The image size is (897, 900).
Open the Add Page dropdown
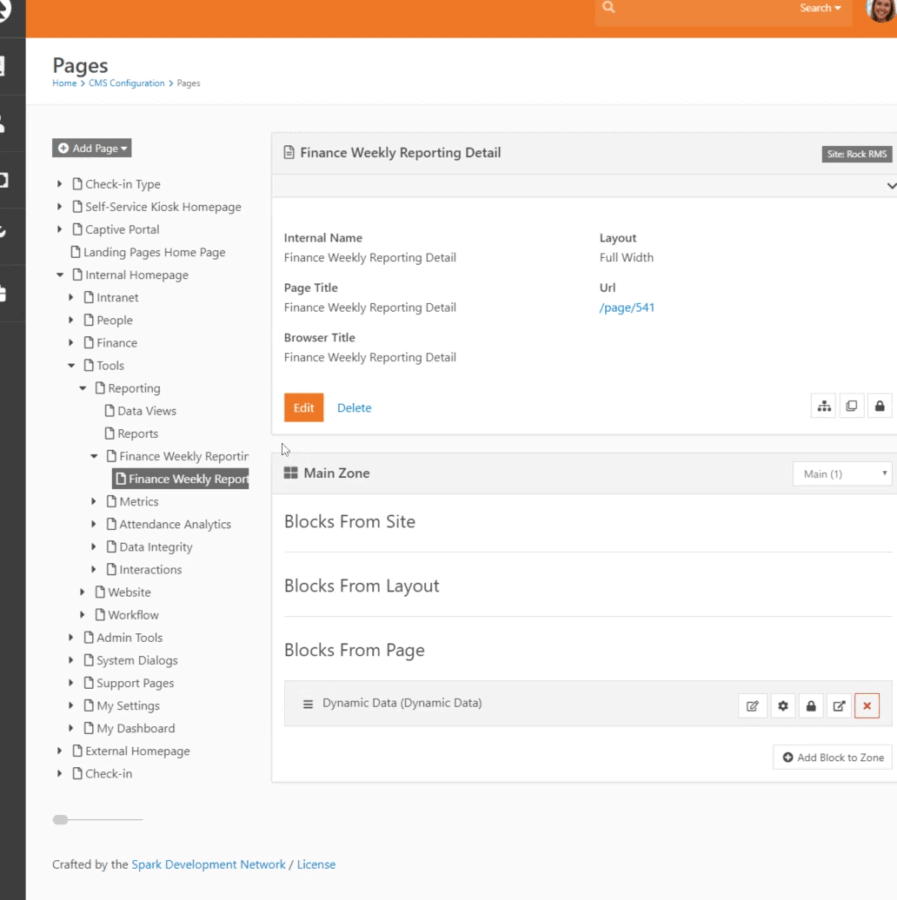coord(92,148)
